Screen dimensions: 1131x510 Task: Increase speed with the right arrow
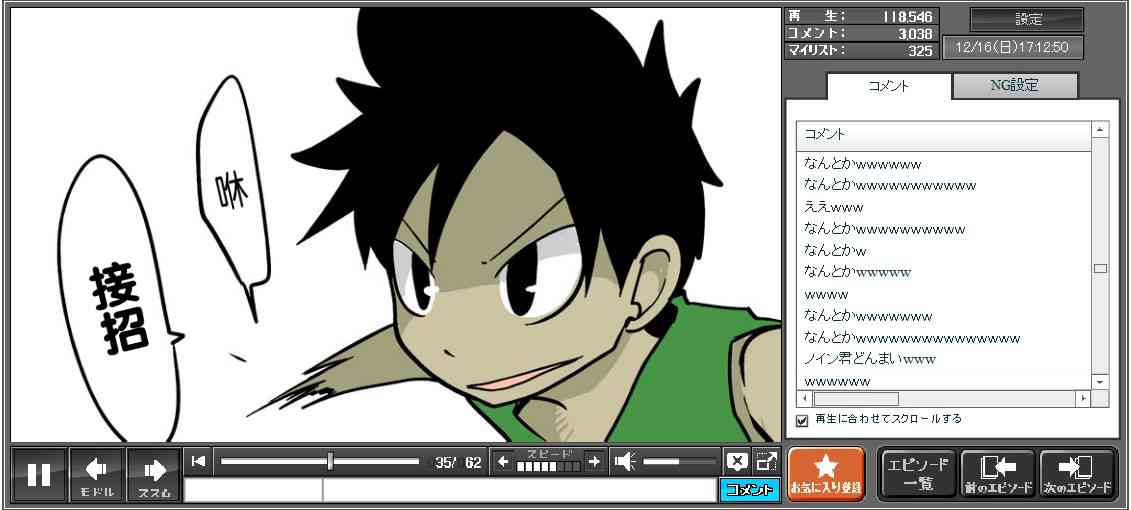coord(594,461)
